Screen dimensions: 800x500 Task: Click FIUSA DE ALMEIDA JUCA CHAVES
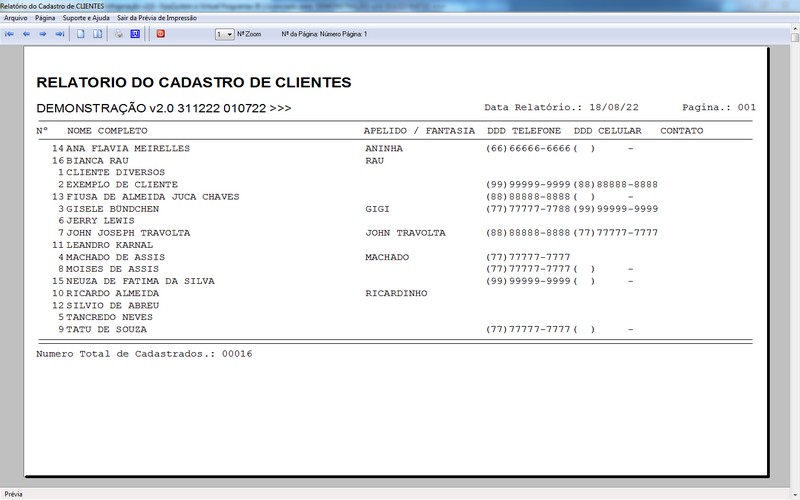coord(153,197)
